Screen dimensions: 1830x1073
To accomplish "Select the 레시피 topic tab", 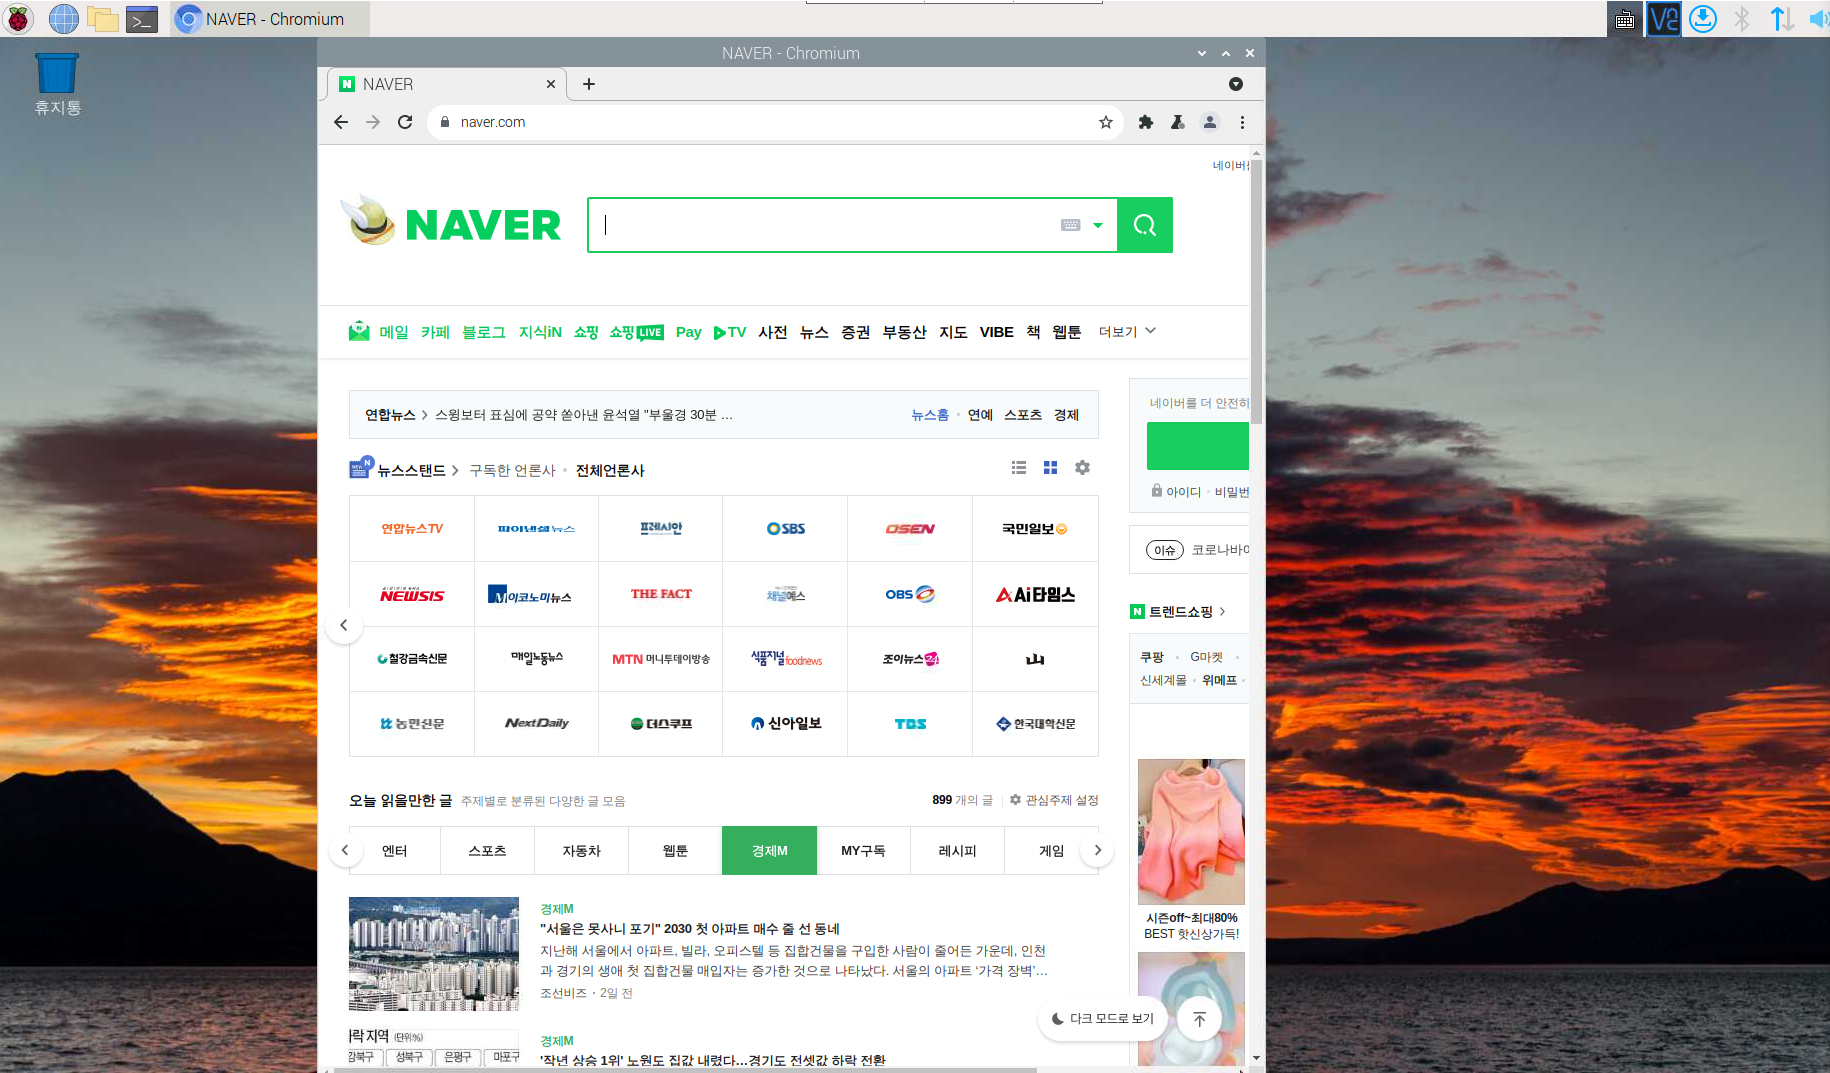I will point(957,850).
